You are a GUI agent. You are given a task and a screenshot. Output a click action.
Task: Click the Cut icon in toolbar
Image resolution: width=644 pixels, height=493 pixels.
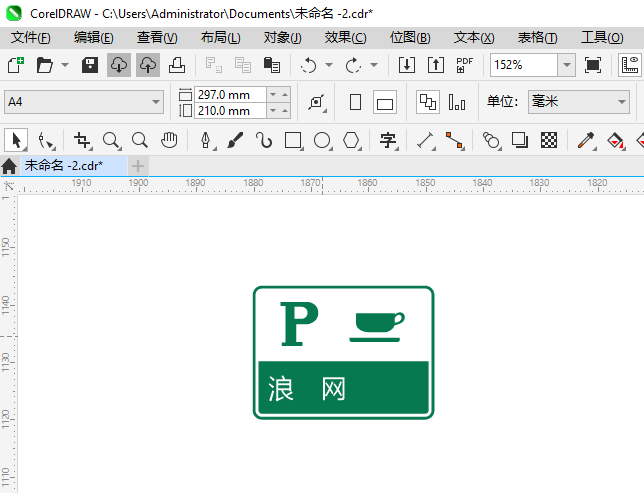214,65
